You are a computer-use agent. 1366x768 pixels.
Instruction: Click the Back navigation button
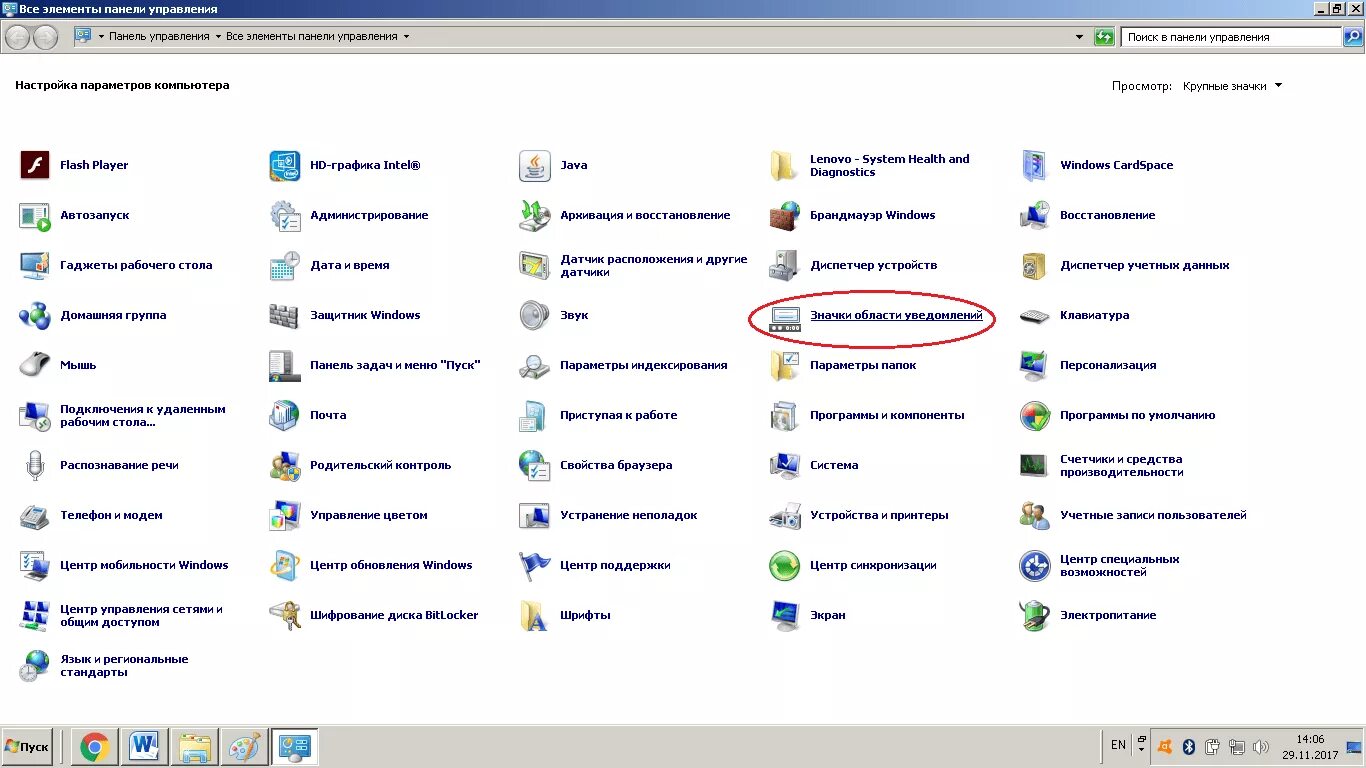18,37
